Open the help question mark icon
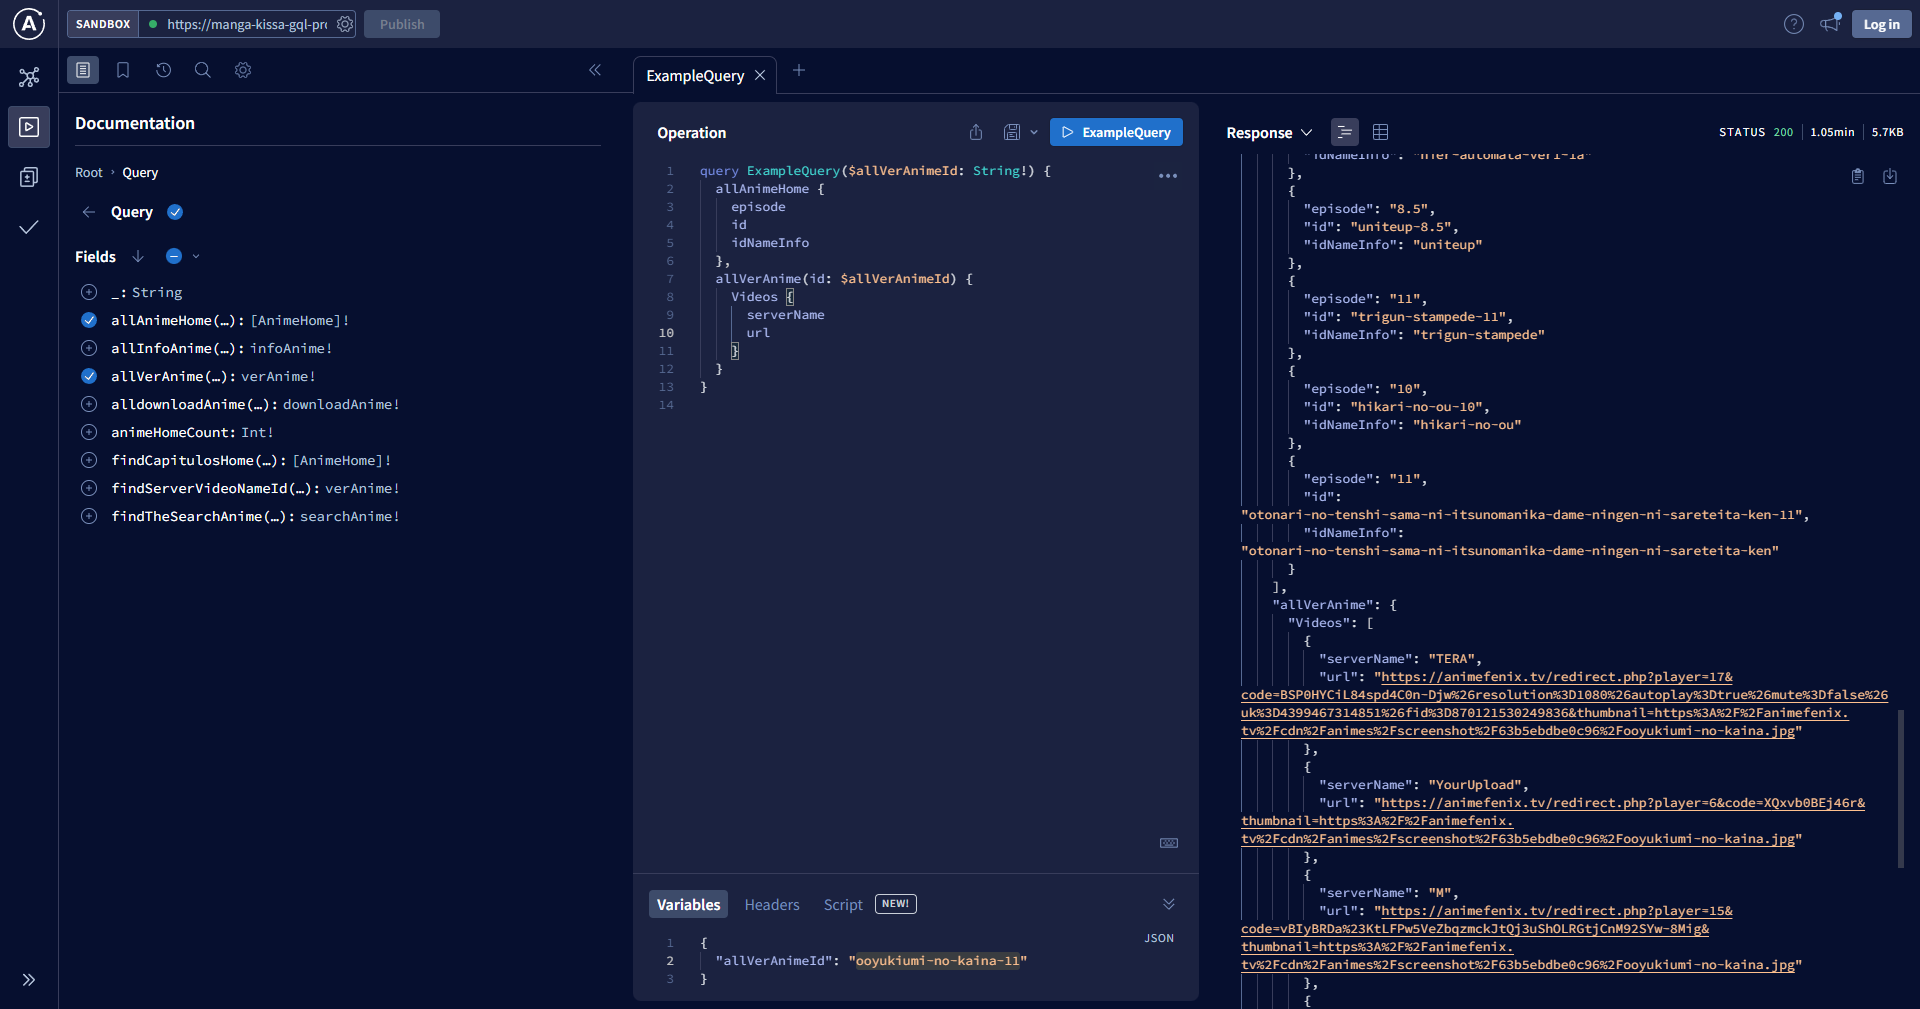Viewport: 1920px width, 1009px height. tap(1794, 24)
